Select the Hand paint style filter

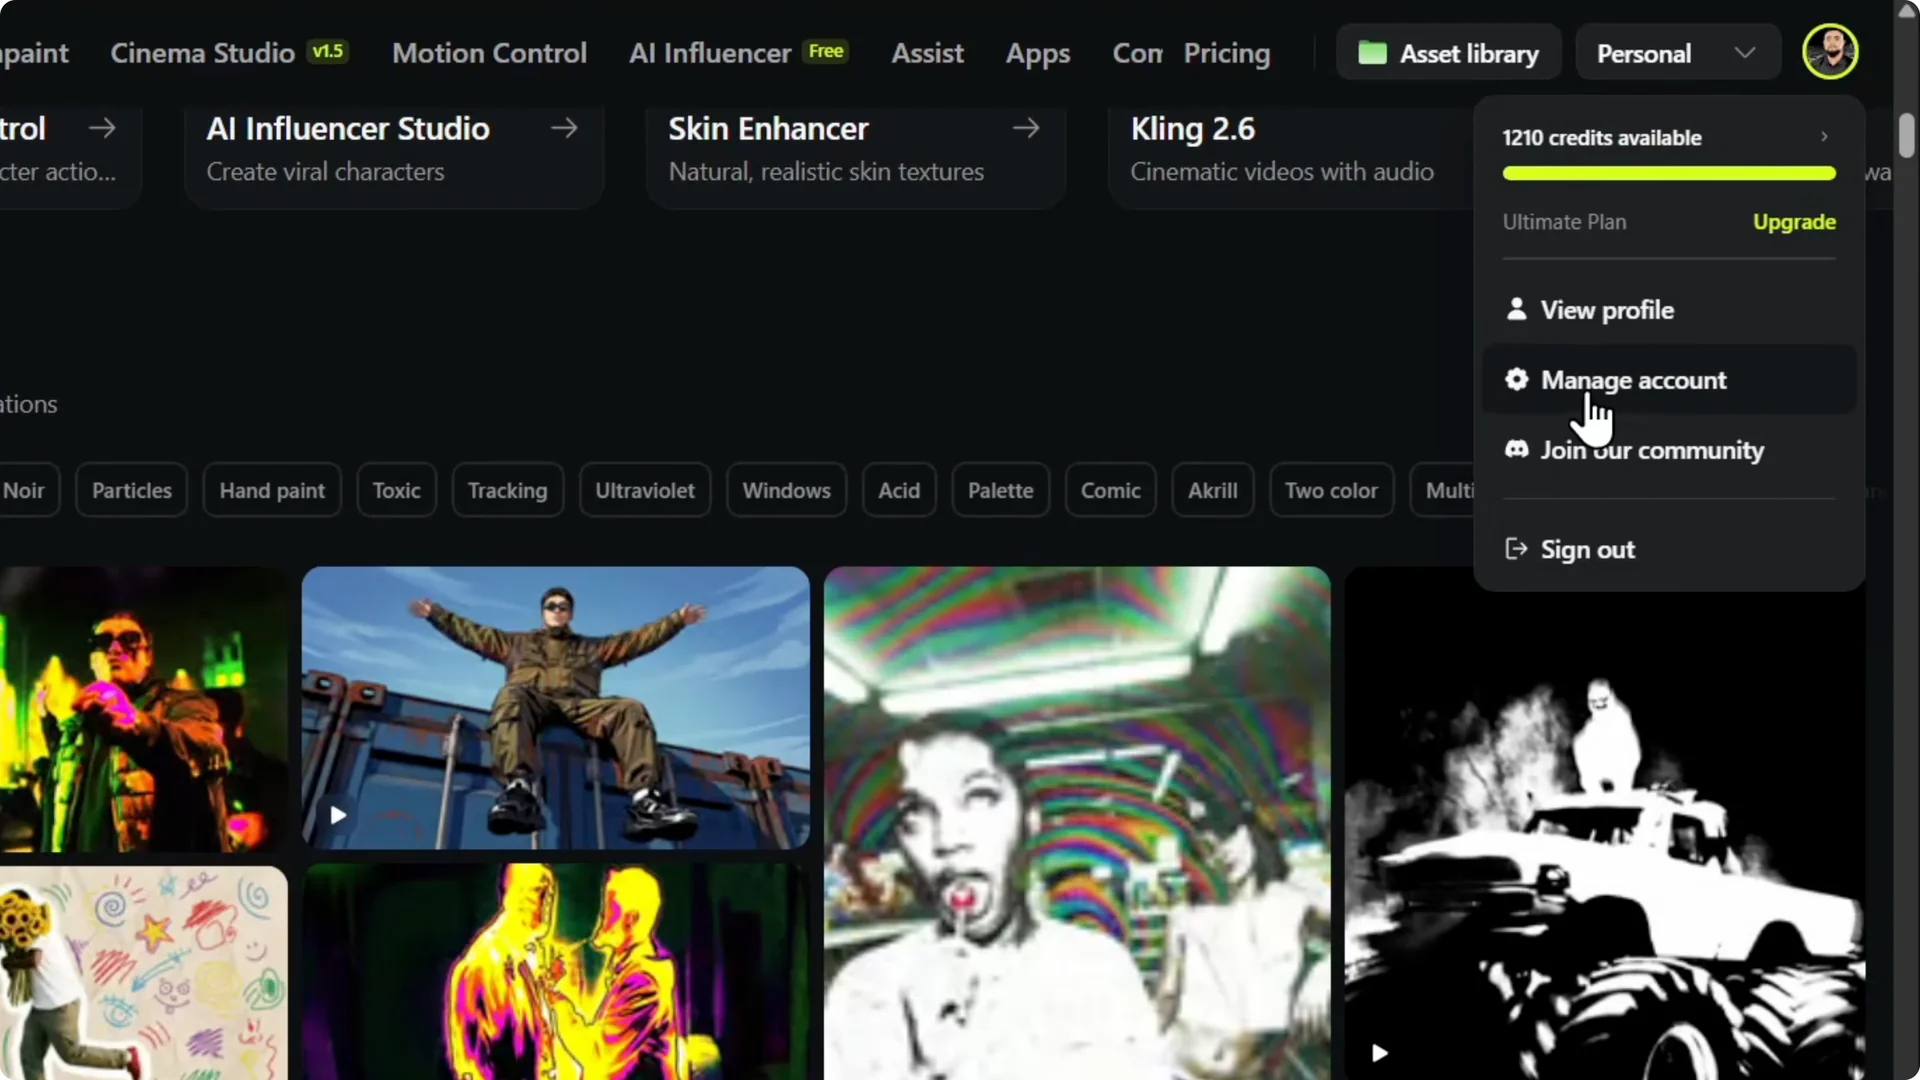pyautogui.click(x=272, y=490)
